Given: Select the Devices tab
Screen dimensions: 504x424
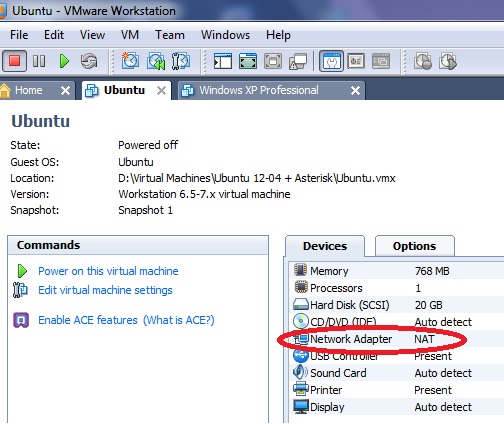Looking at the screenshot, I should tap(325, 246).
